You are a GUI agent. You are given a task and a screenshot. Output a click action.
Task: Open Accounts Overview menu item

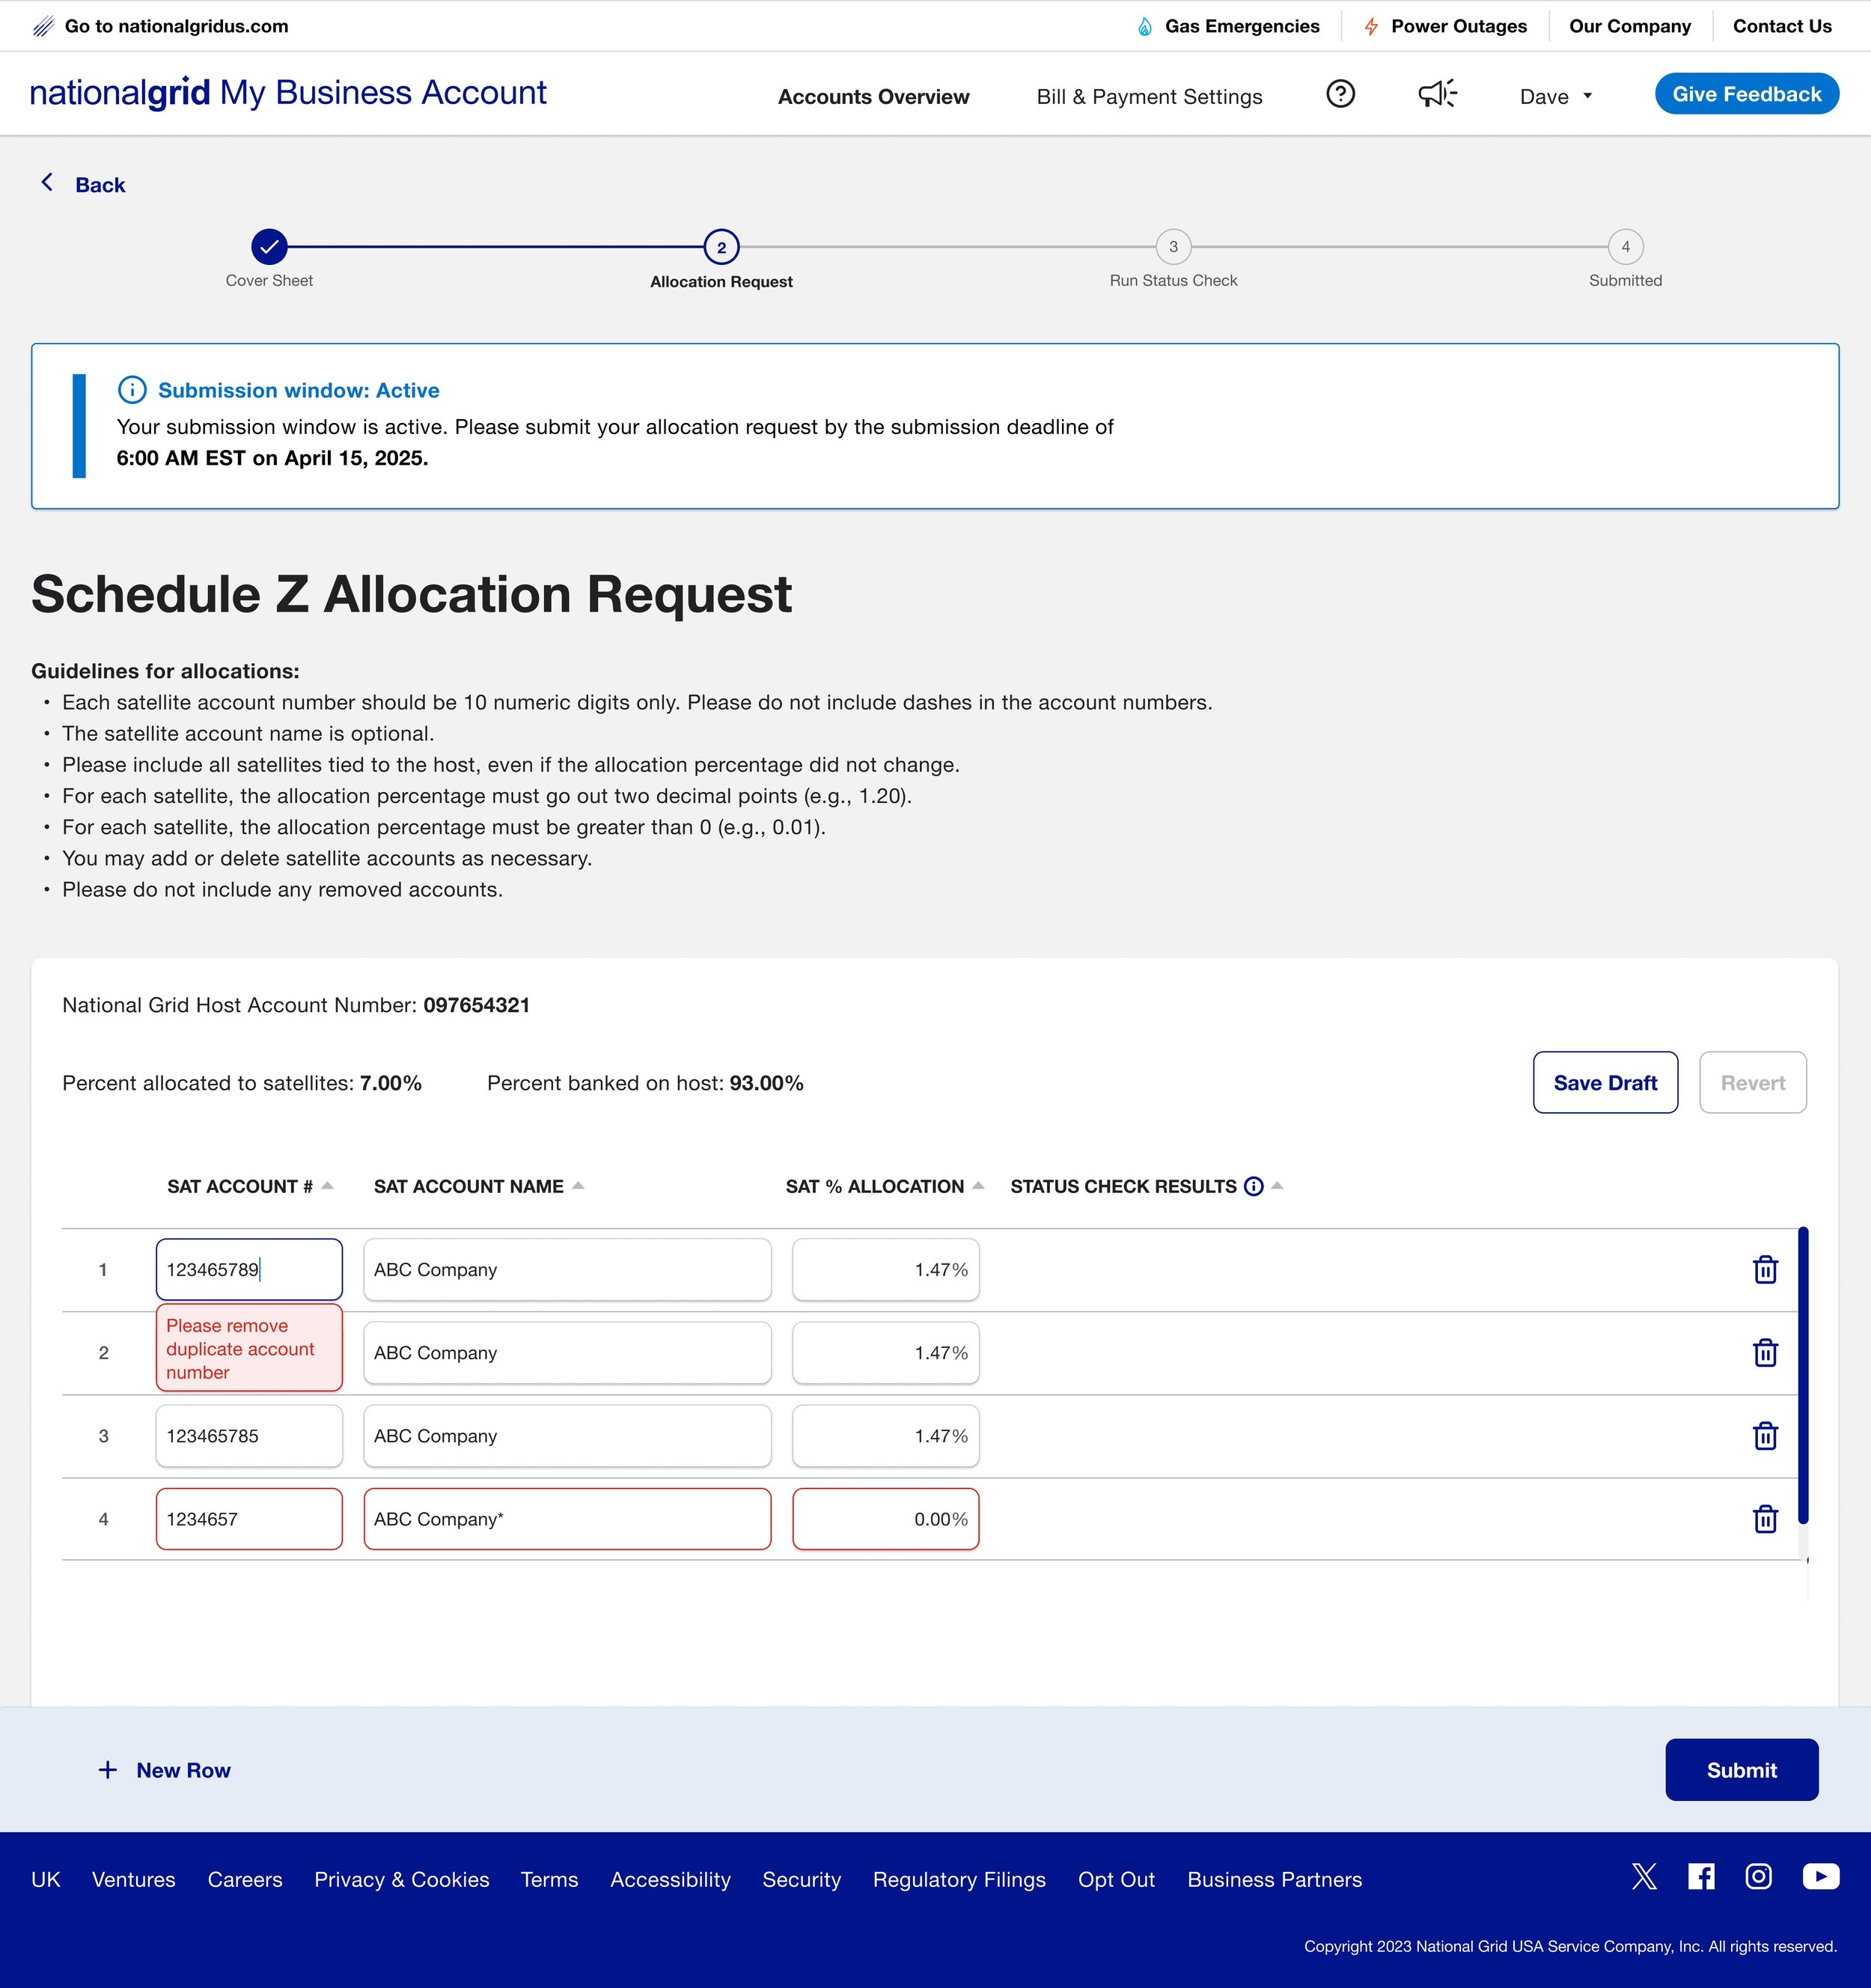(x=873, y=97)
